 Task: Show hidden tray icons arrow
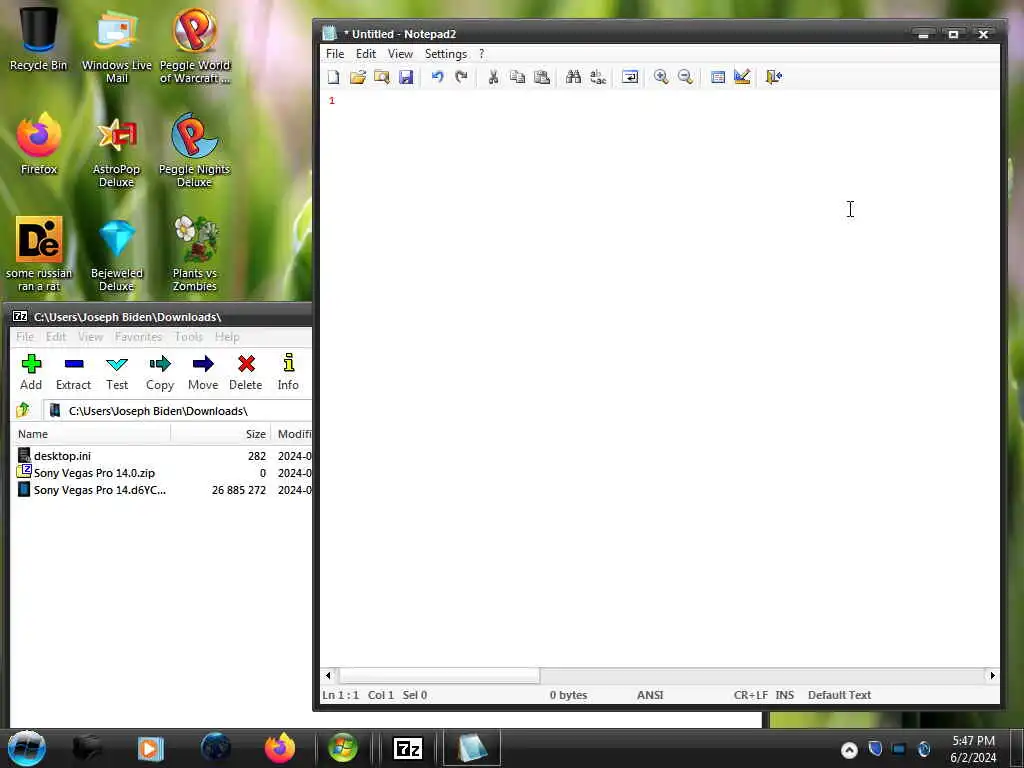pyautogui.click(x=849, y=750)
